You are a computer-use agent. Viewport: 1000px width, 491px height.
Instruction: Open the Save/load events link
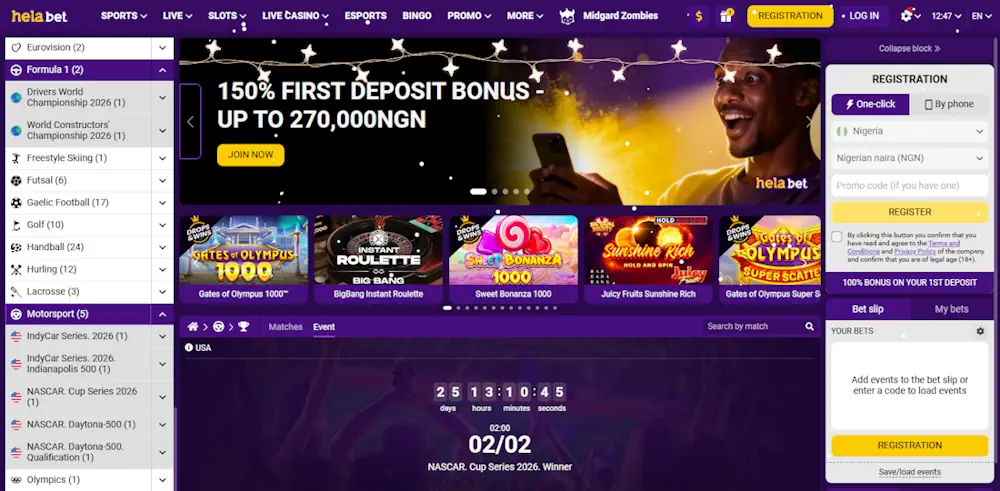coord(909,472)
